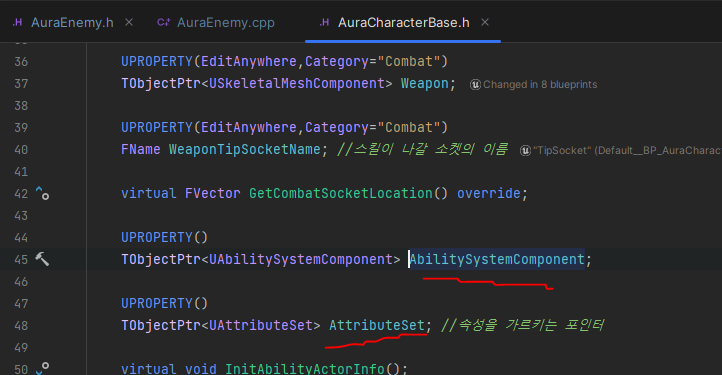Click USkeletalMeshComponent type on line 37
This screenshot has width=722, height=375.
click(297, 84)
